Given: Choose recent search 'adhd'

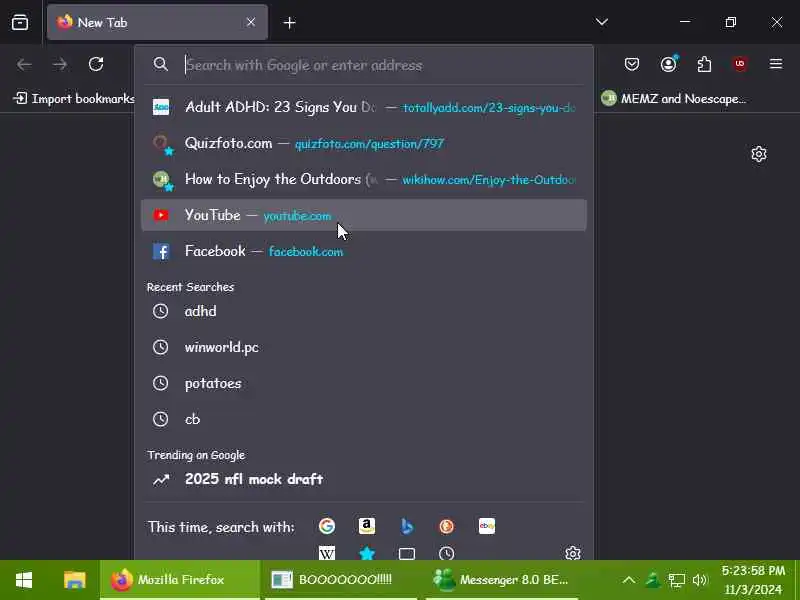Looking at the screenshot, I should click(x=364, y=311).
